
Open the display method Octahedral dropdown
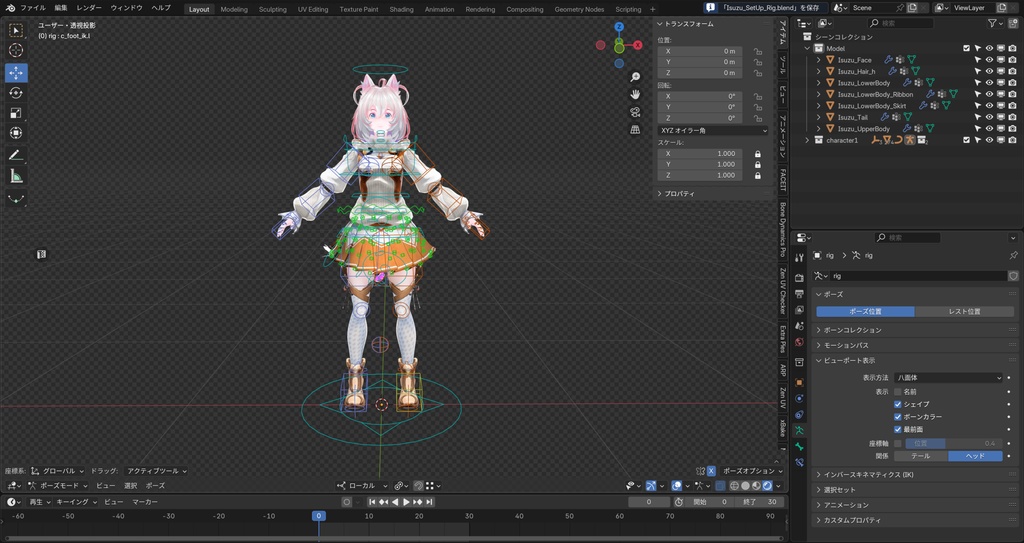(x=948, y=378)
